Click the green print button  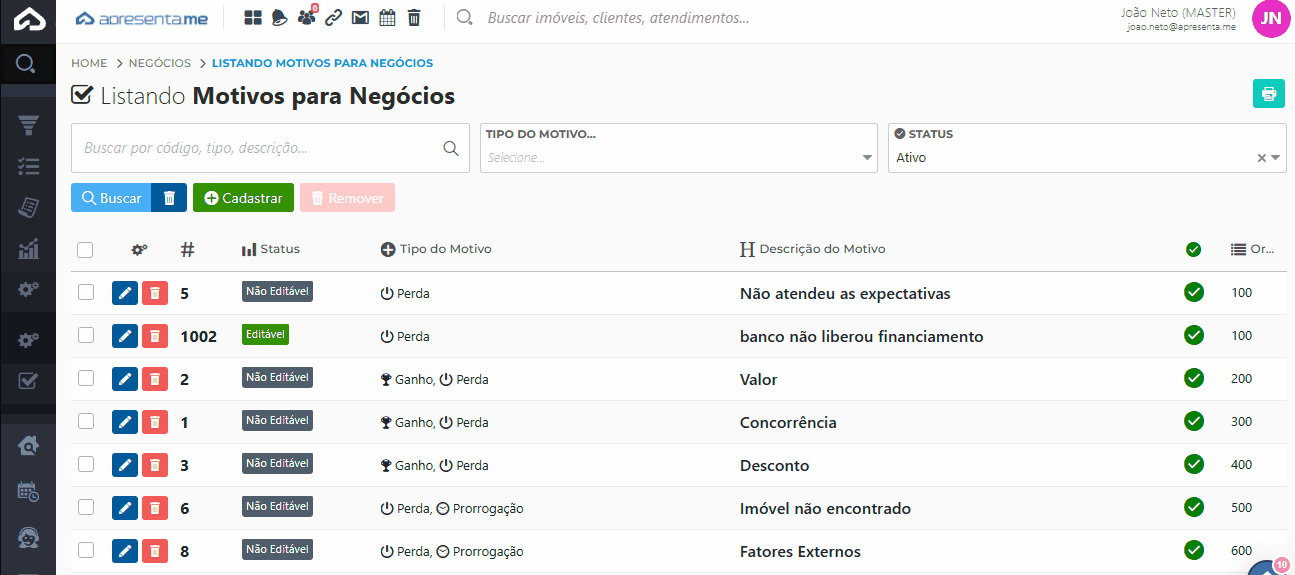[x=1268, y=94]
